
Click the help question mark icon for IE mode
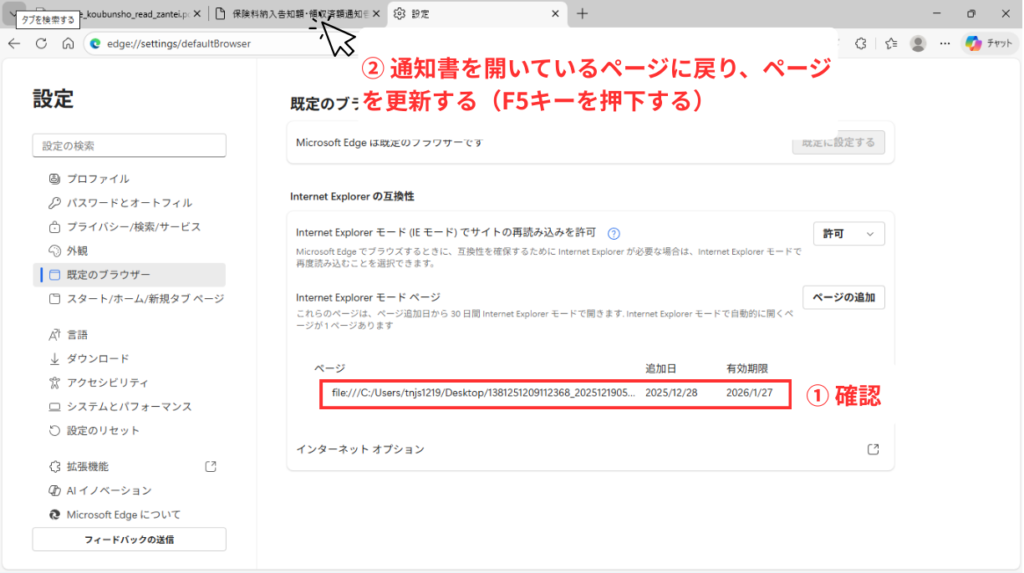click(613, 233)
